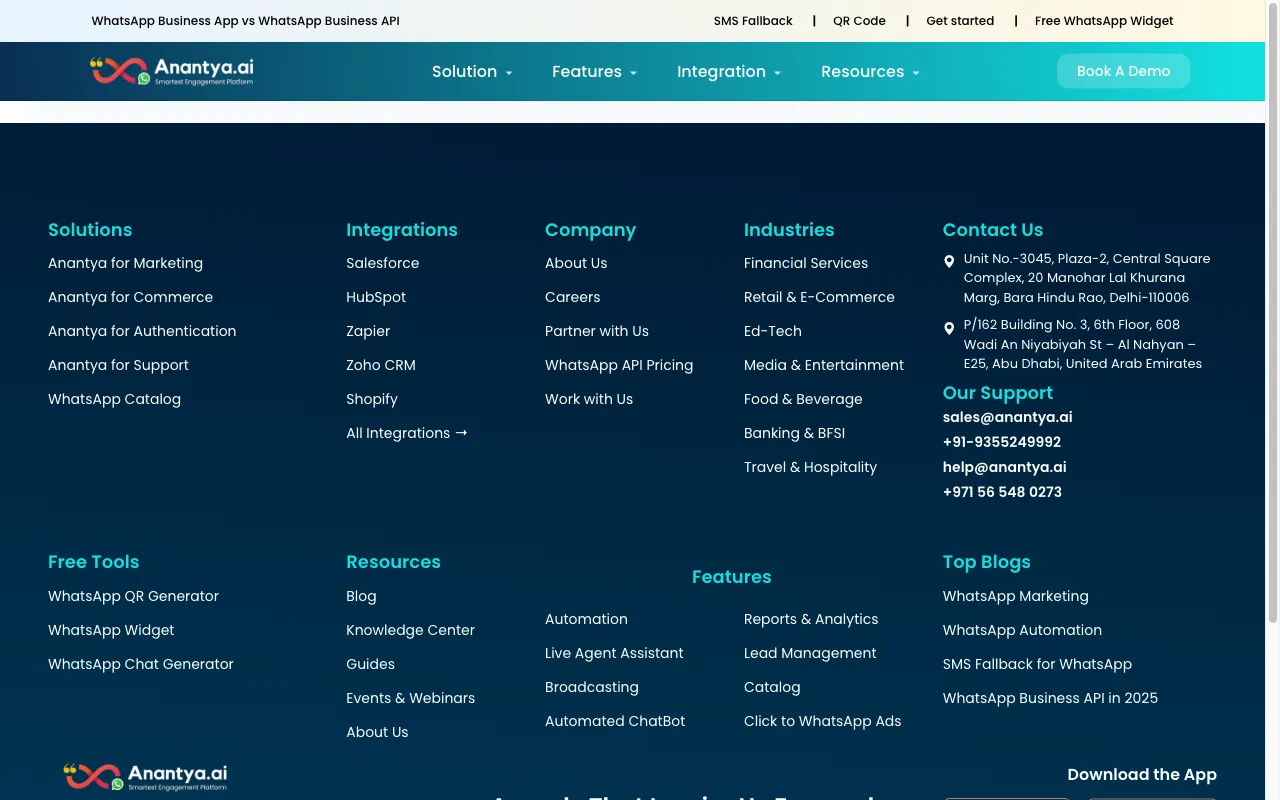This screenshot has width=1280, height=800.
Task: Expand the Resources dropdown menu
Action: (870, 72)
